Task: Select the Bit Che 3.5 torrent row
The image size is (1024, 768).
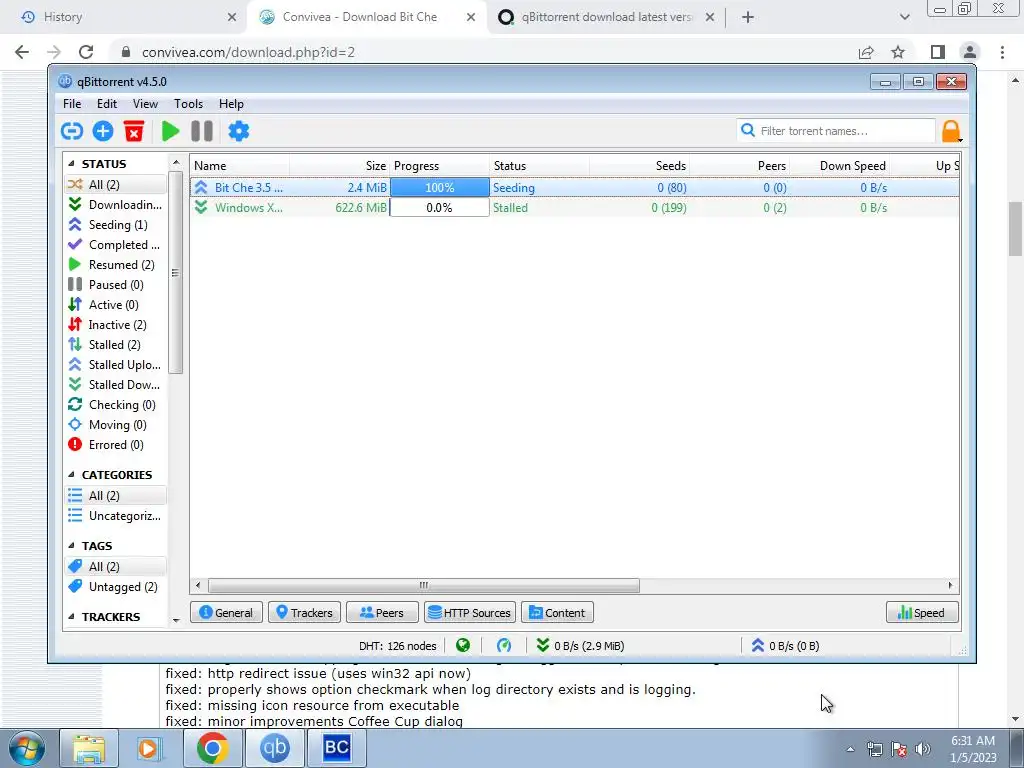Action: coord(575,187)
